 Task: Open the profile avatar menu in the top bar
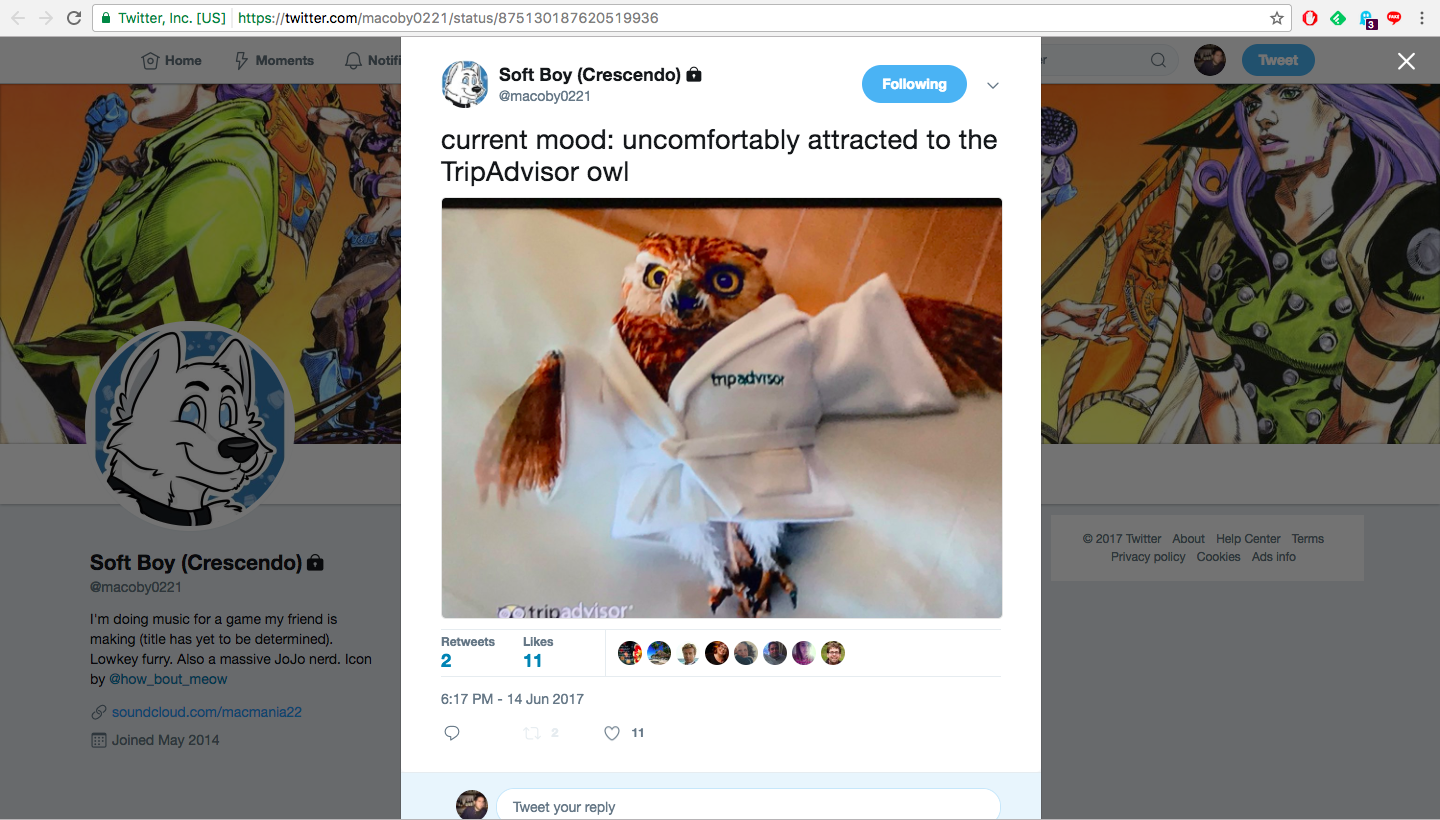click(1210, 60)
